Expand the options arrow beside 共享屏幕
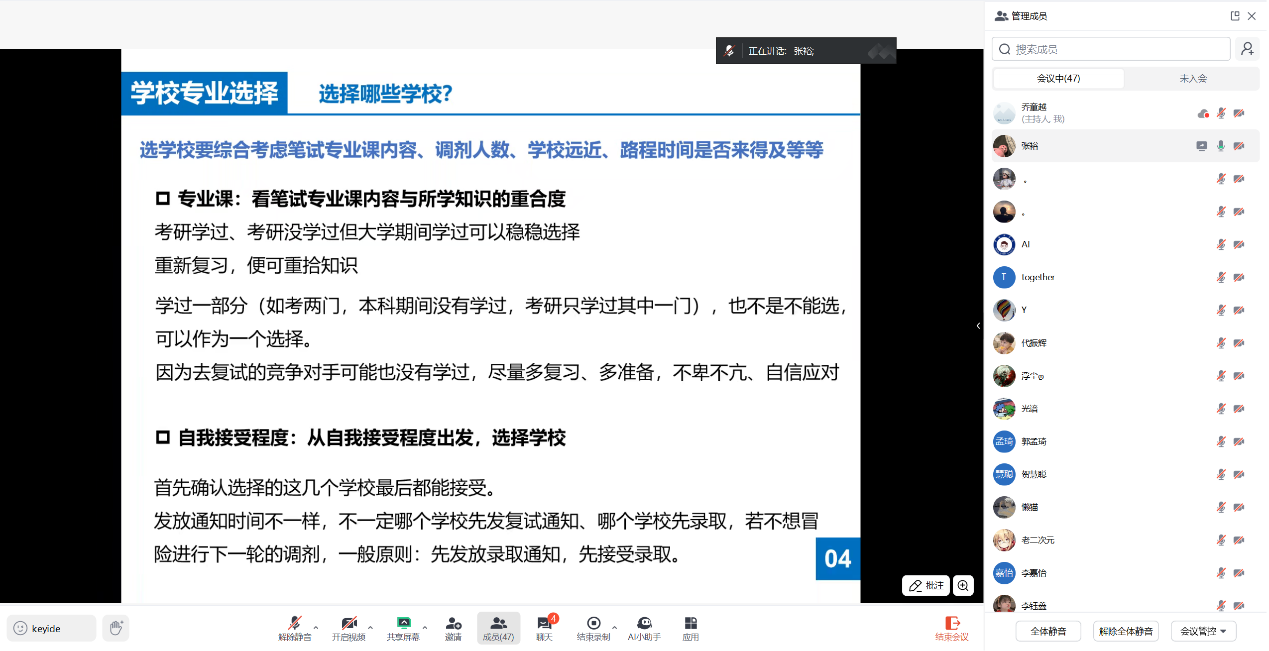Image resolution: width=1269 pixels, height=651 pixels. pos(425,628)
